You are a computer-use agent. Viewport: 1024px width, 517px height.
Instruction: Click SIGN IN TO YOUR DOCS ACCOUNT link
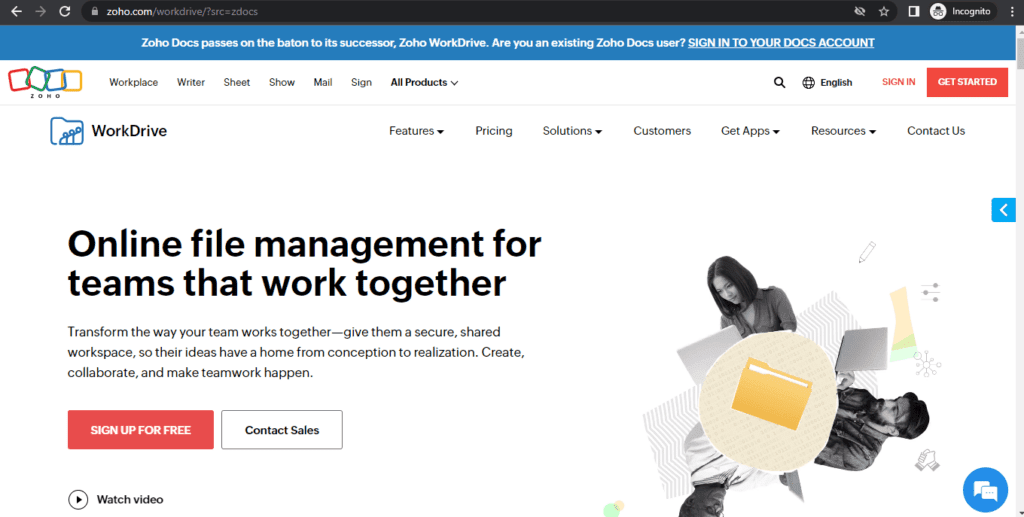coord(781,42)
